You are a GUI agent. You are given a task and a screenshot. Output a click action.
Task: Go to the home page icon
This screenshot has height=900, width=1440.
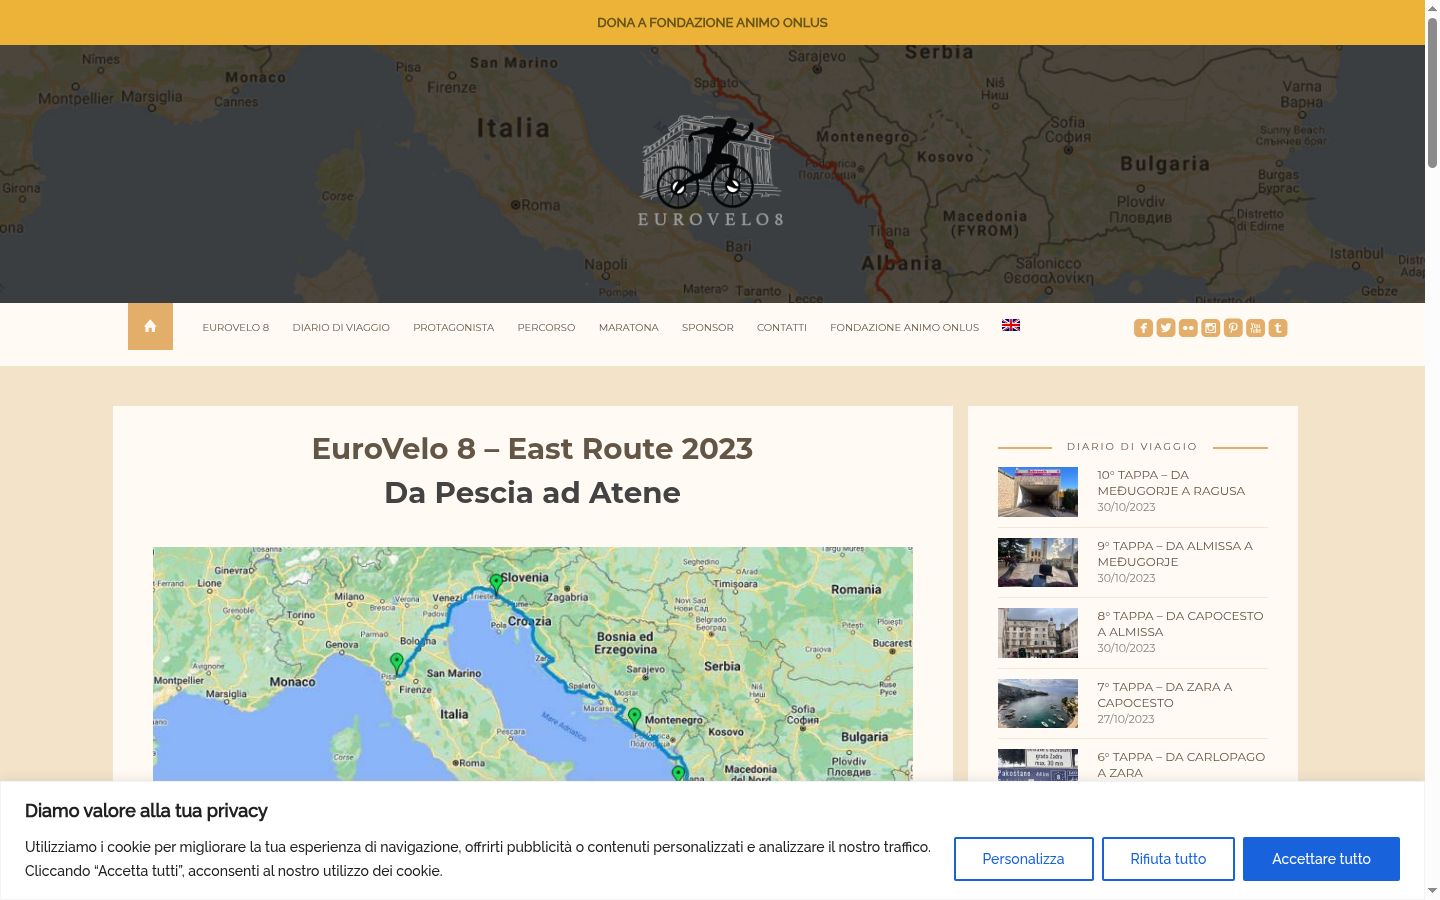(x=150, y=326)
